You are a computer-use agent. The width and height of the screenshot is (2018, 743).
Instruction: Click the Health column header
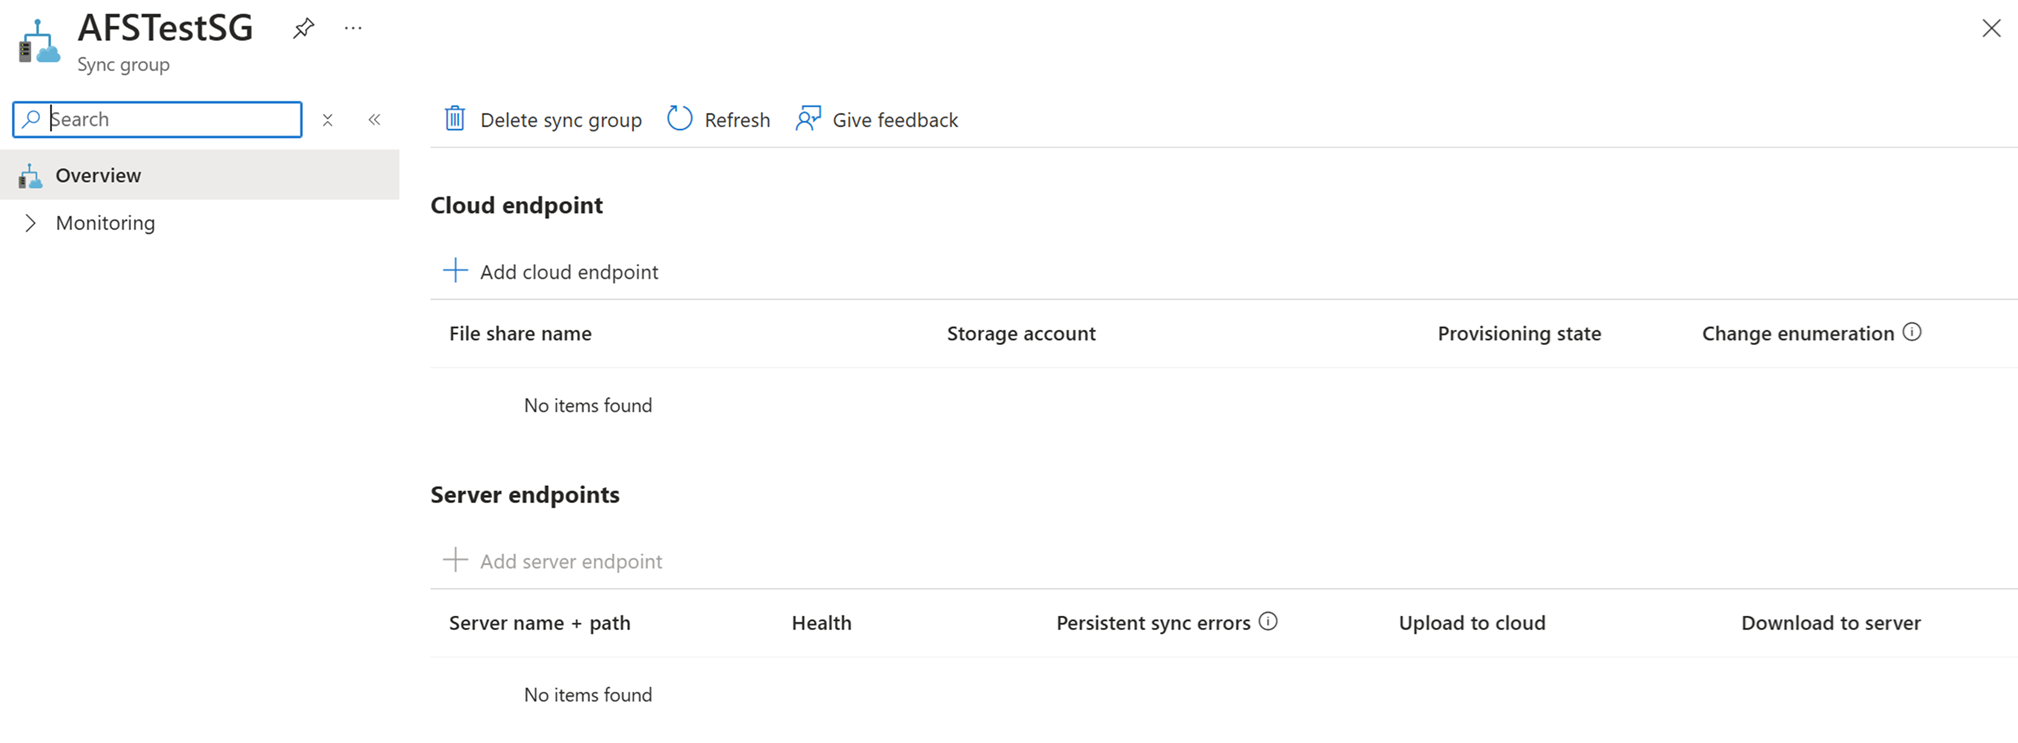click(x=821, y=623)
